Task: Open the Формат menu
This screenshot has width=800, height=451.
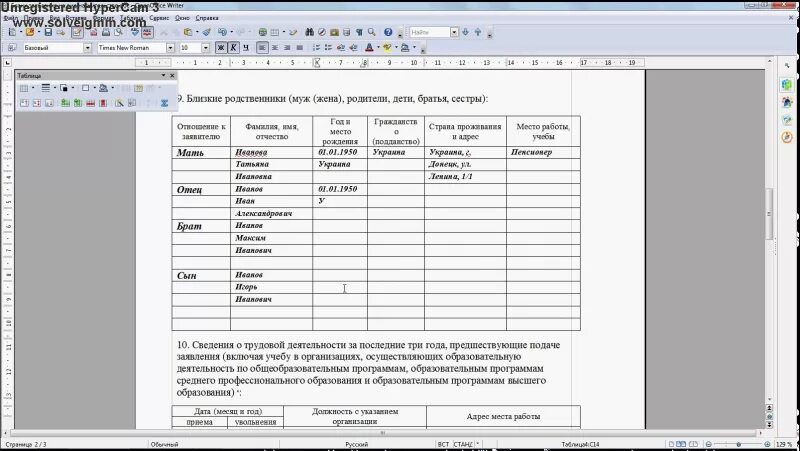Action: [x=103, y=18]
